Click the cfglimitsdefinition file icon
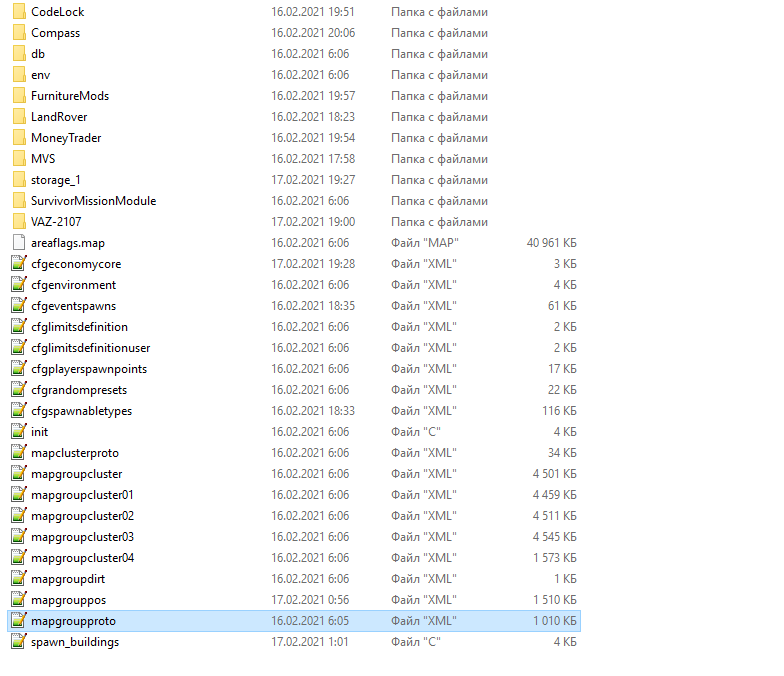 (19, 326)
